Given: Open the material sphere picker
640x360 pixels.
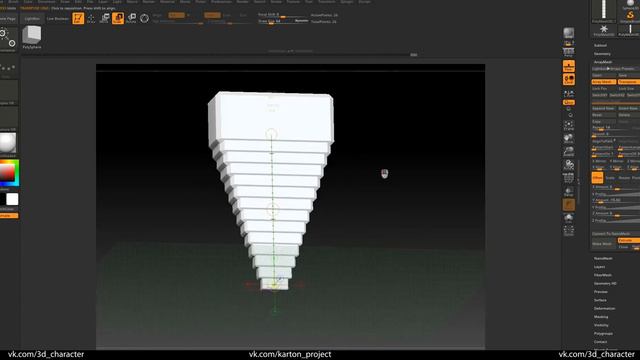Looking at the screenshot, I should (x=8, y=144).
